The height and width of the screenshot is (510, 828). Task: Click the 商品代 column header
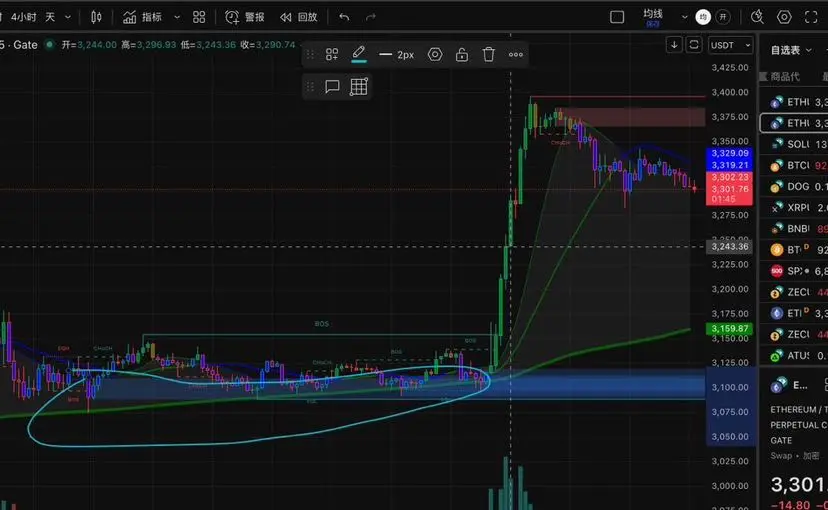point(784,77)
